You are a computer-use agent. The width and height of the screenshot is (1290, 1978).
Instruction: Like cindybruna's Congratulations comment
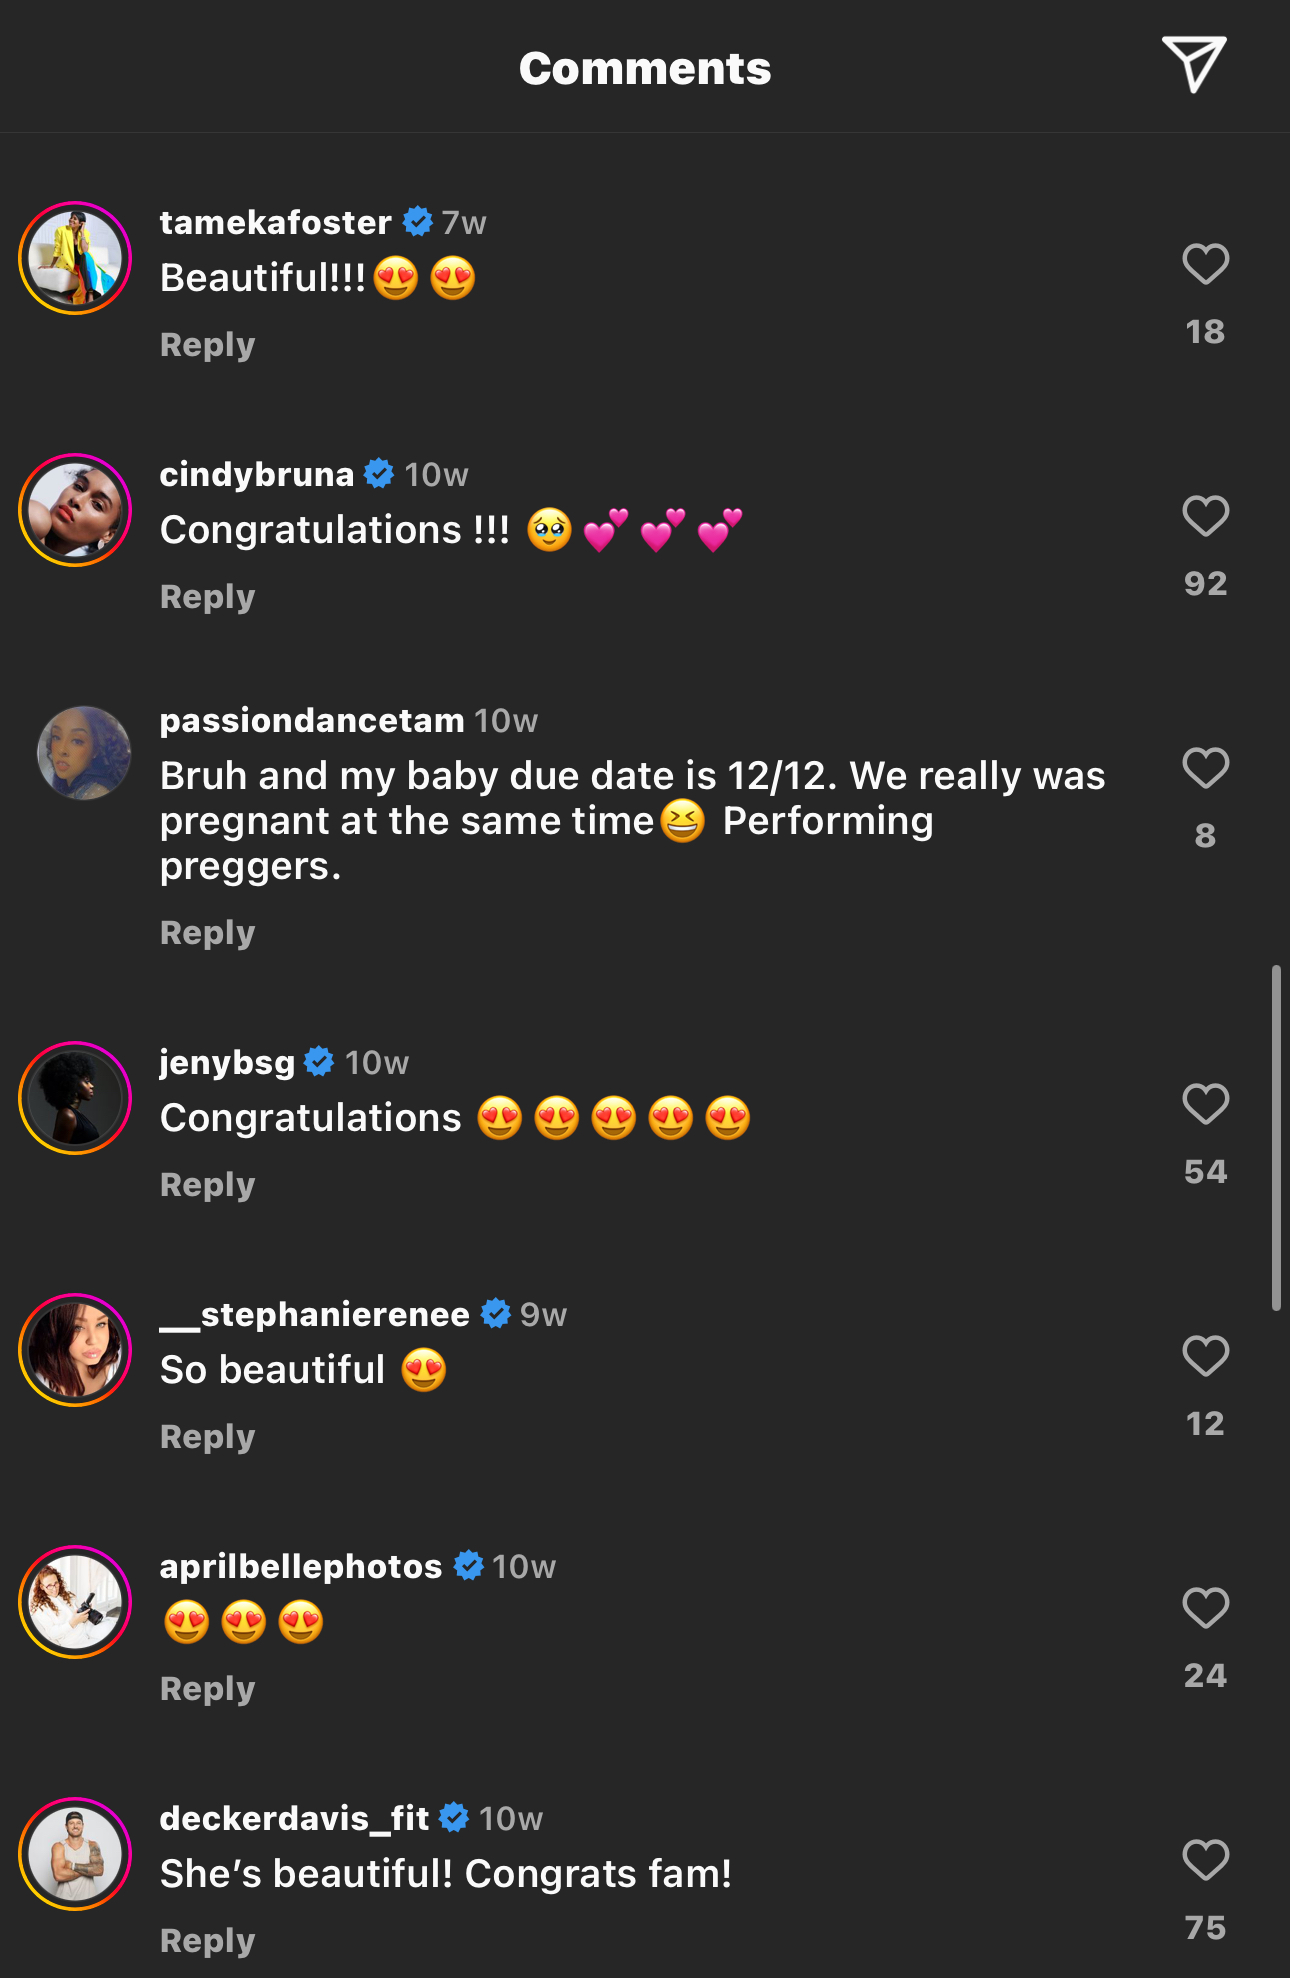pos(1205,517)
